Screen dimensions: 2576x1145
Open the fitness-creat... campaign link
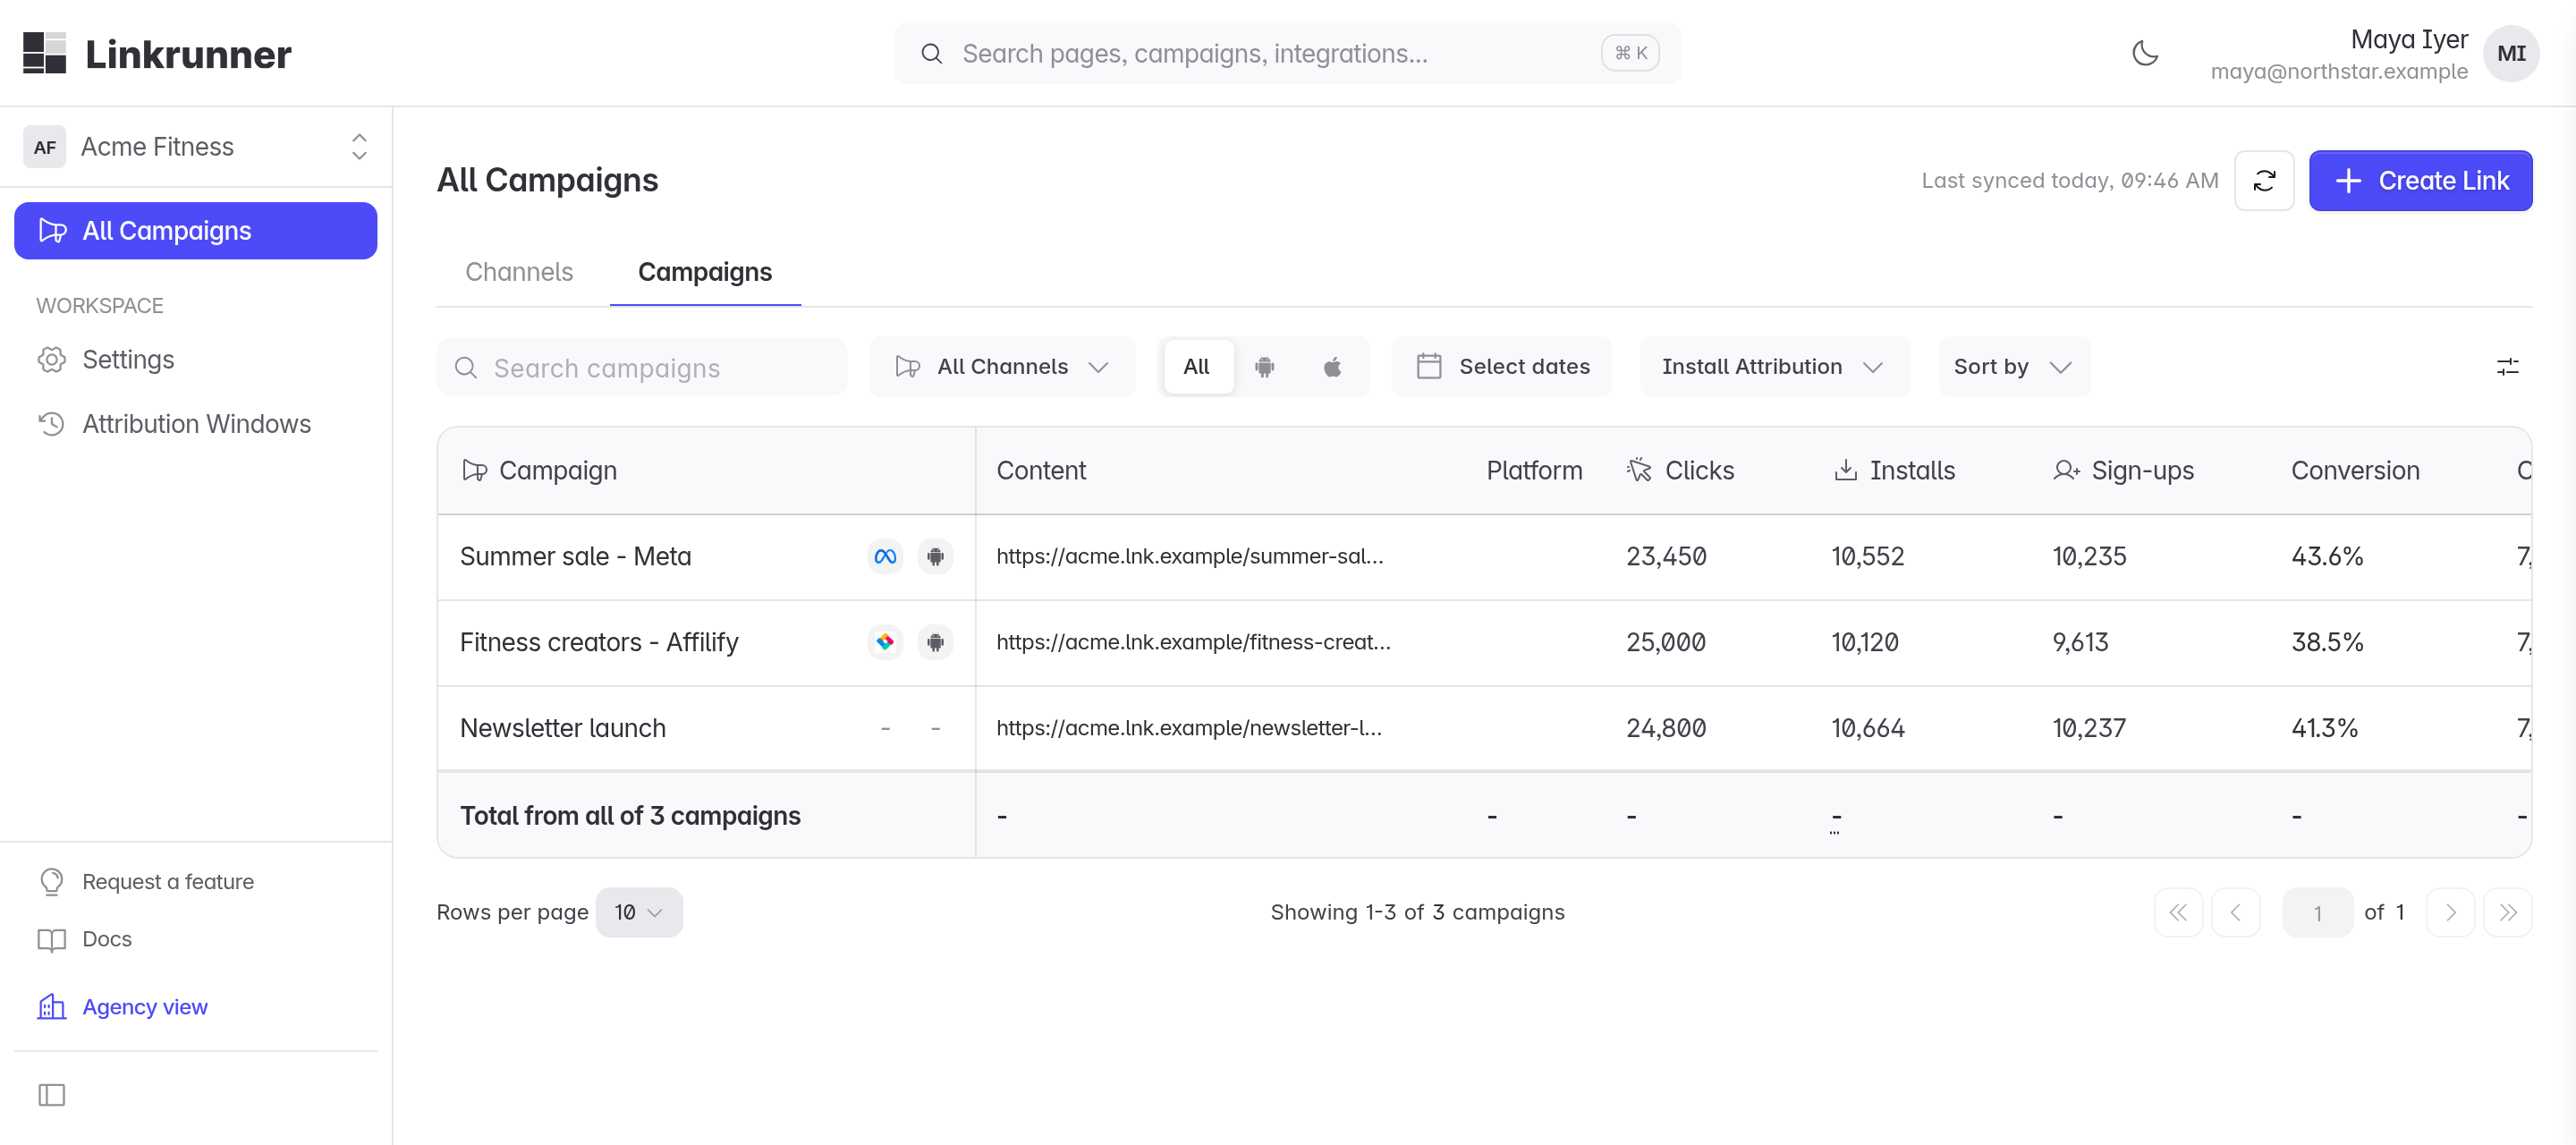coord(1193,642)
